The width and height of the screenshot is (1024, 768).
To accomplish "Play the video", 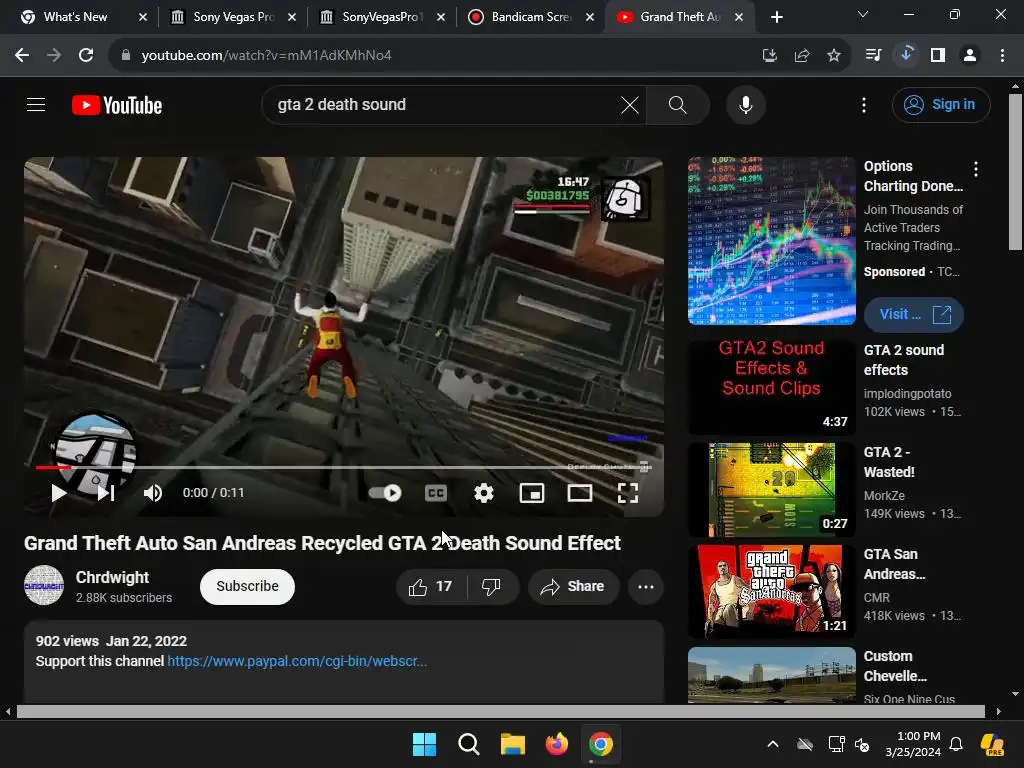I will tap(59, 493).
